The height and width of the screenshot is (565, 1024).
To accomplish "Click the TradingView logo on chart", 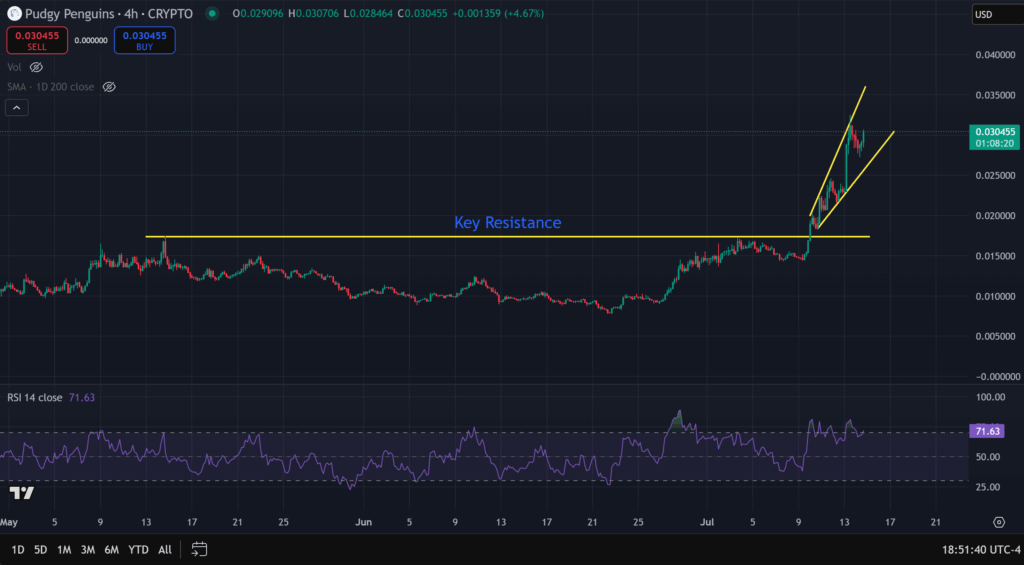I will coord(21,493).
